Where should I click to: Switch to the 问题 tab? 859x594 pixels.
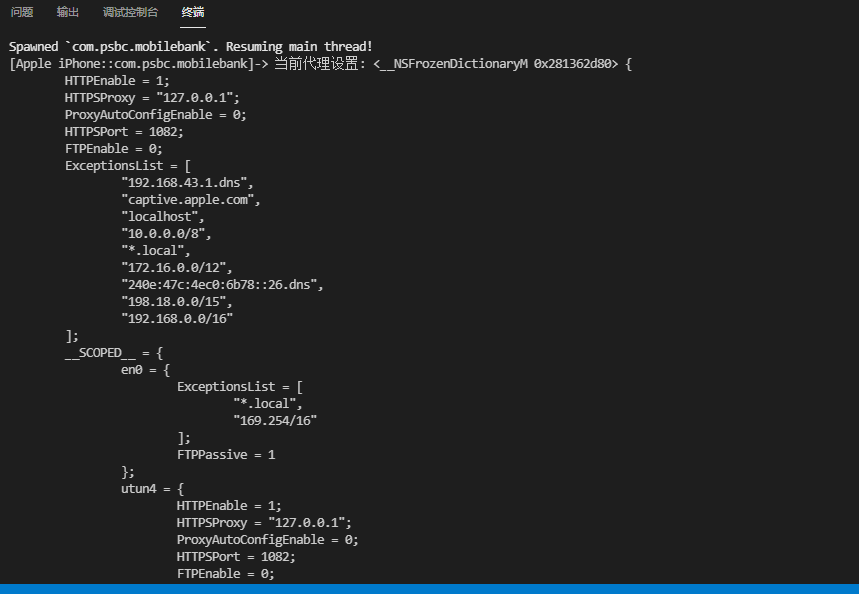tap(22, 12)
